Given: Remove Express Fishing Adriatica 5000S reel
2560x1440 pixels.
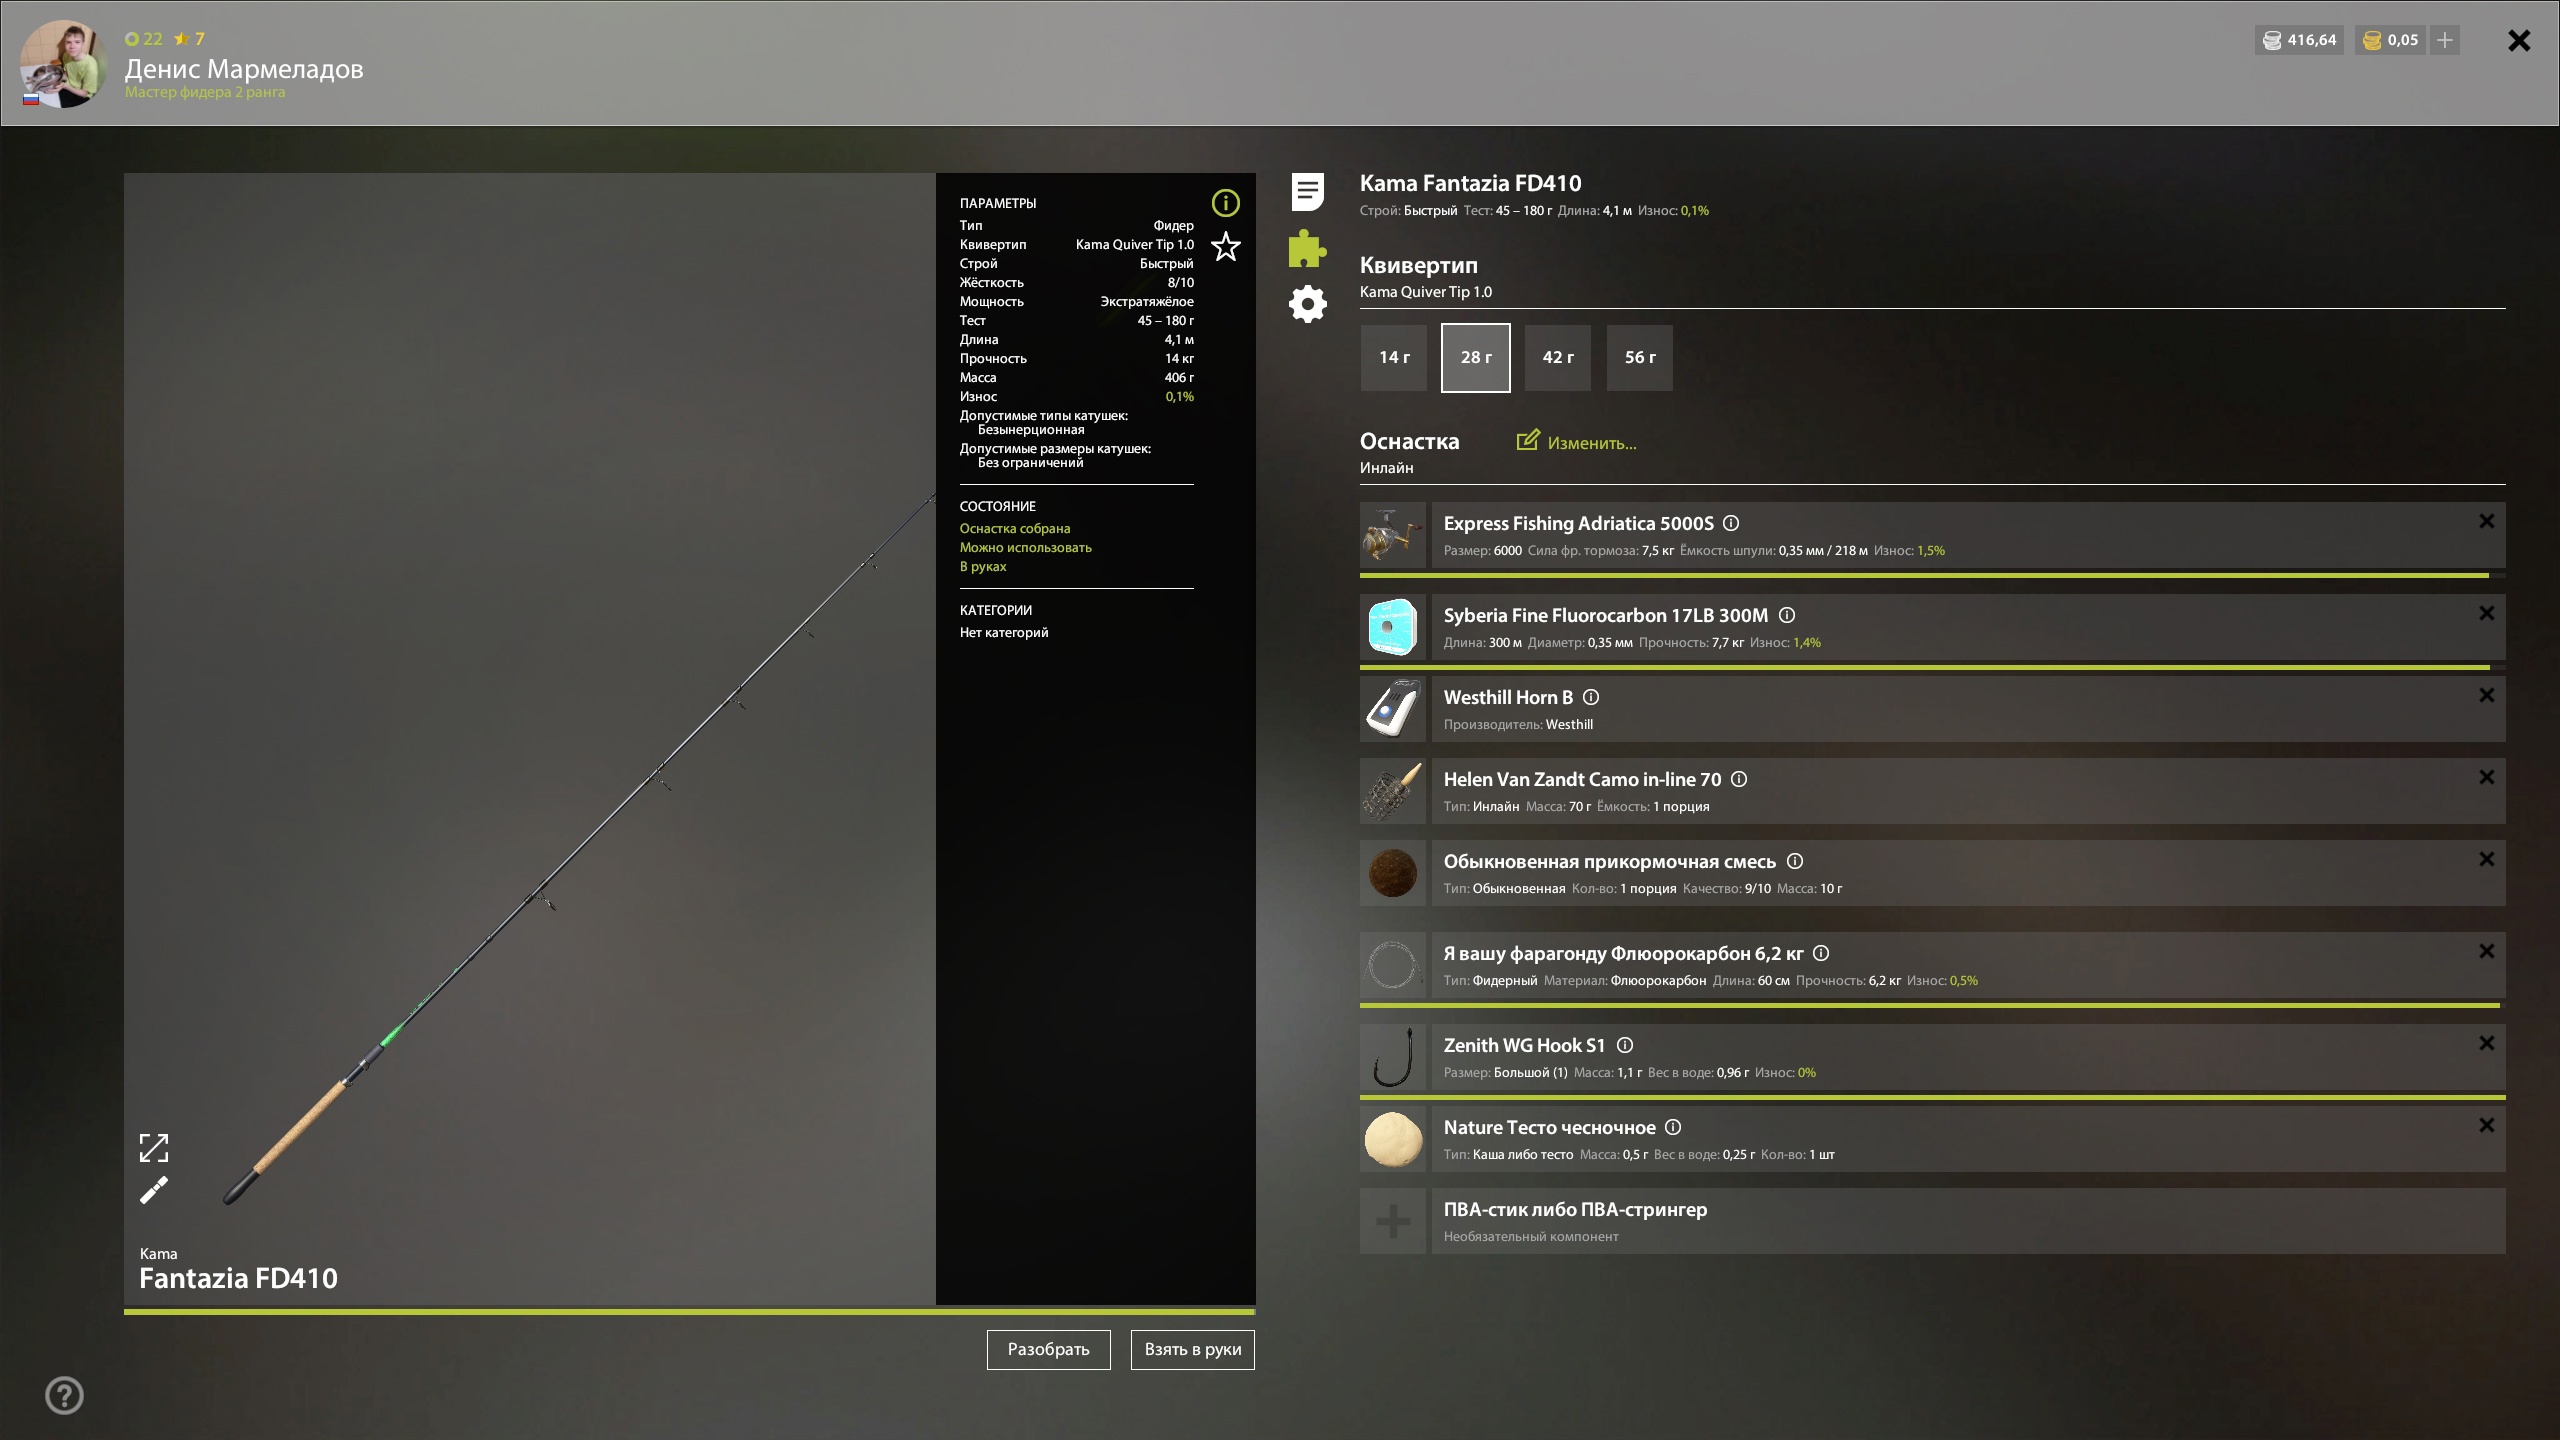Looking at the screenshot, I should tap(2486, 521).
